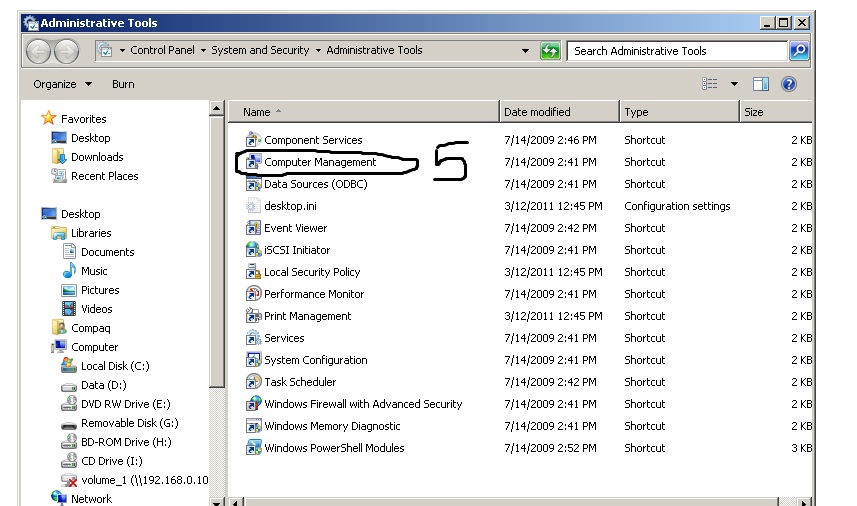
Task: Expand the dropdown arrow after Control Panel
Action: point(203,50)
